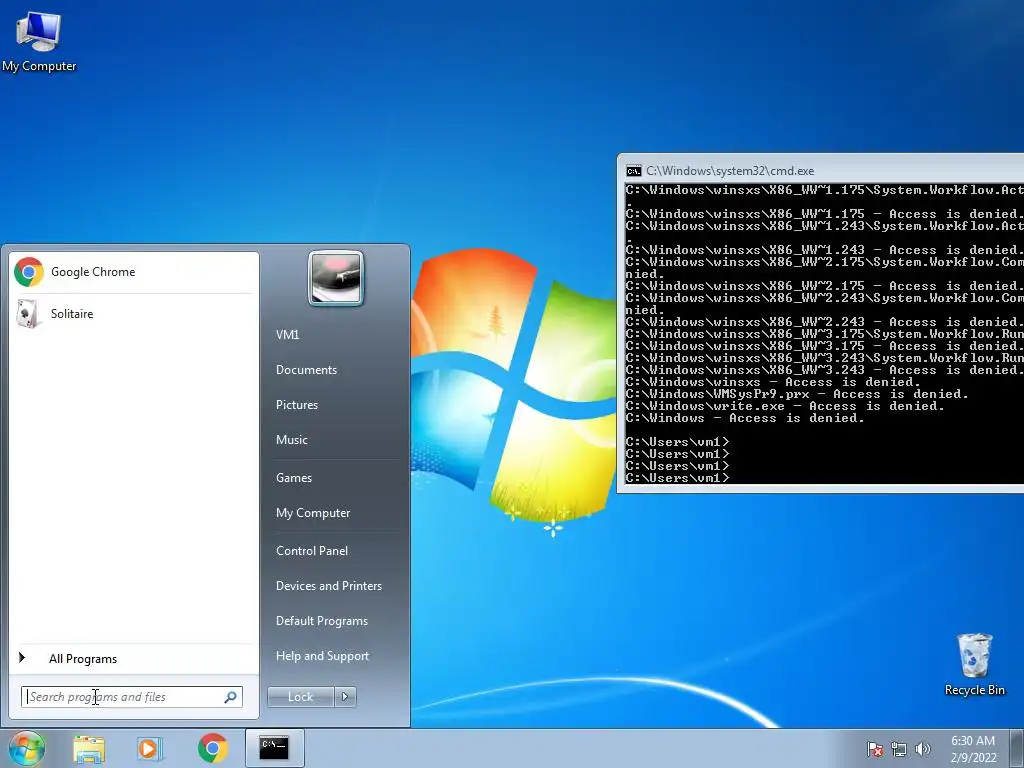Click Show desktop strip at taskbar end

[x=1018, y=748]
